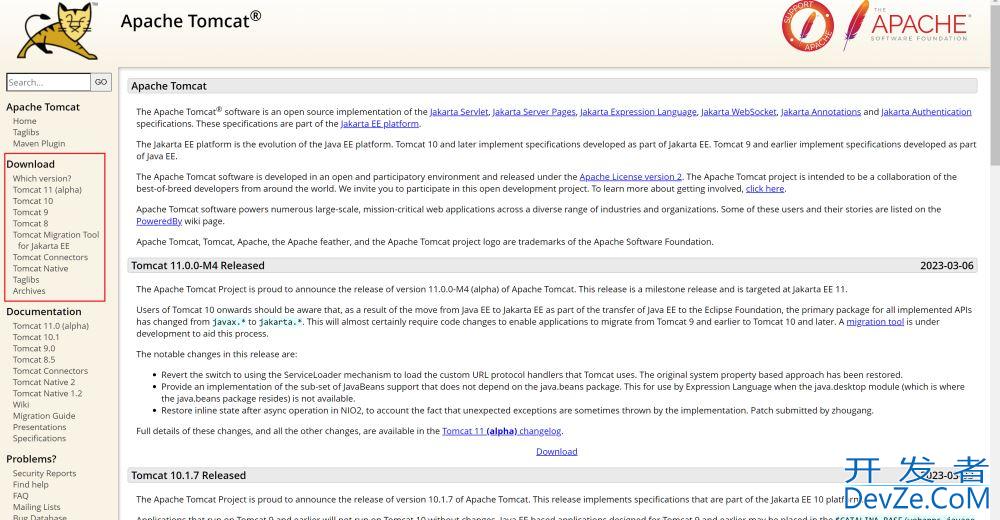The height and width of the screenshot is (520, 1000).
Task: Follow the Jakarta Servlet specification link
Action: [x=458, y=112]
